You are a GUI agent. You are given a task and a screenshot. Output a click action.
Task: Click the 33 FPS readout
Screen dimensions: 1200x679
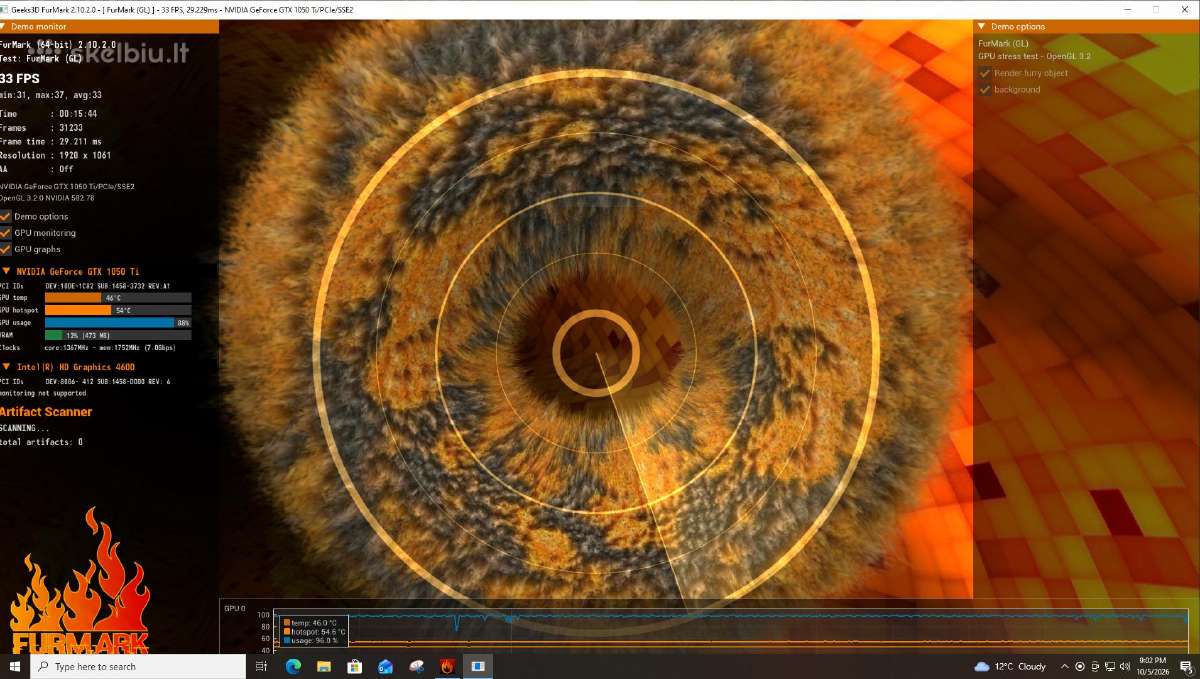point(20,78)
